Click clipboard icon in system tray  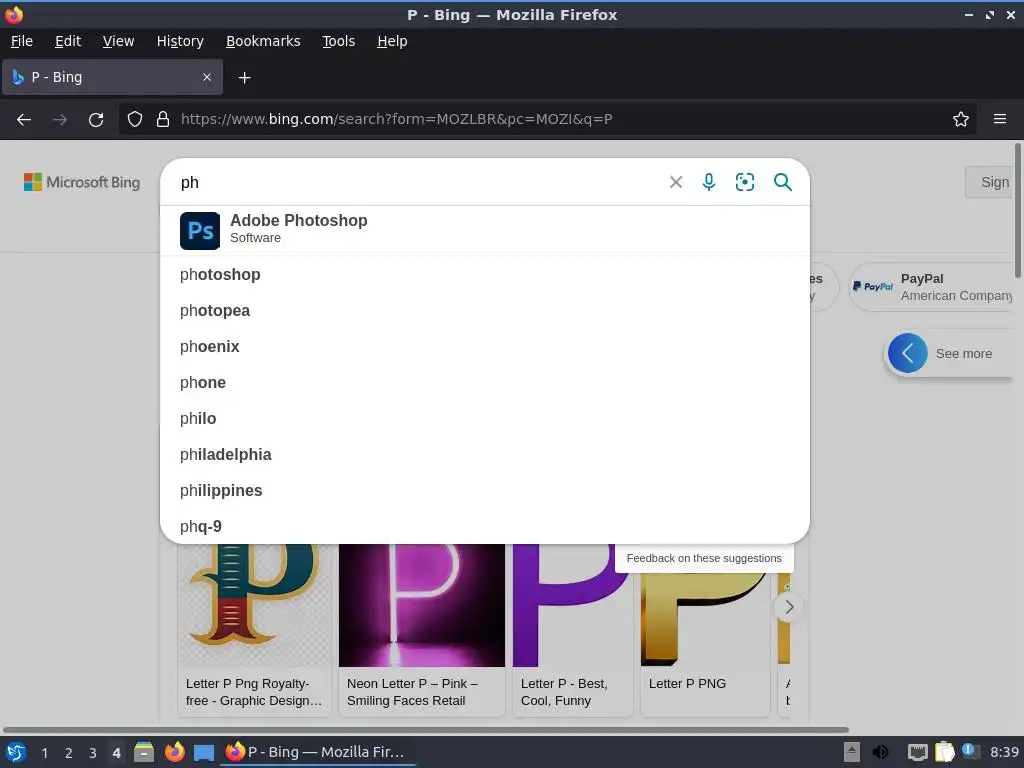944,752
